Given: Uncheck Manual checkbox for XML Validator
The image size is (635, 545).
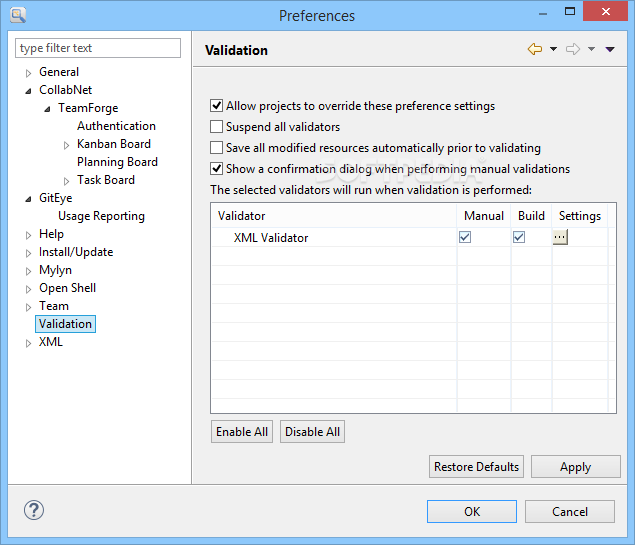Looking at the screenshot, I should (465, 237).
